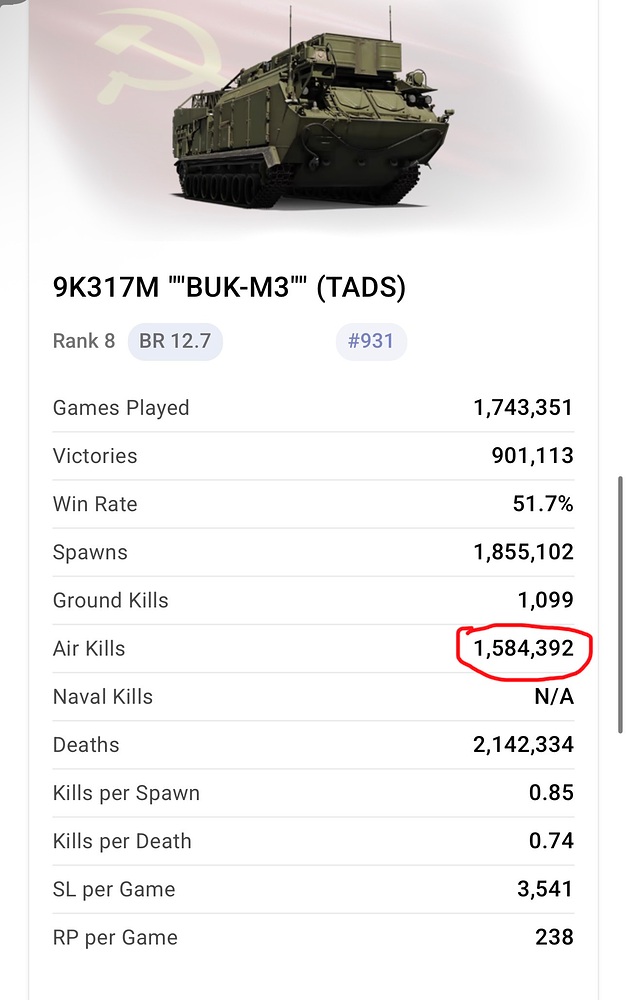The width and height of the screenshot is (627, 1000).
Task: Select the Victories value 901,113
Action: (532, 456)
